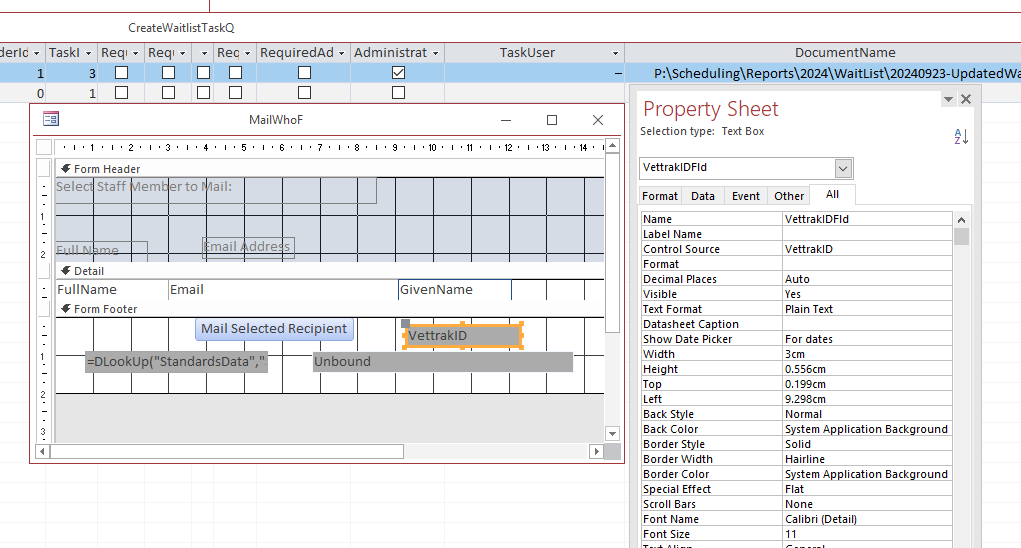
Task: Select the DLookUp StandardsData text box
Action: coord(176,362)
